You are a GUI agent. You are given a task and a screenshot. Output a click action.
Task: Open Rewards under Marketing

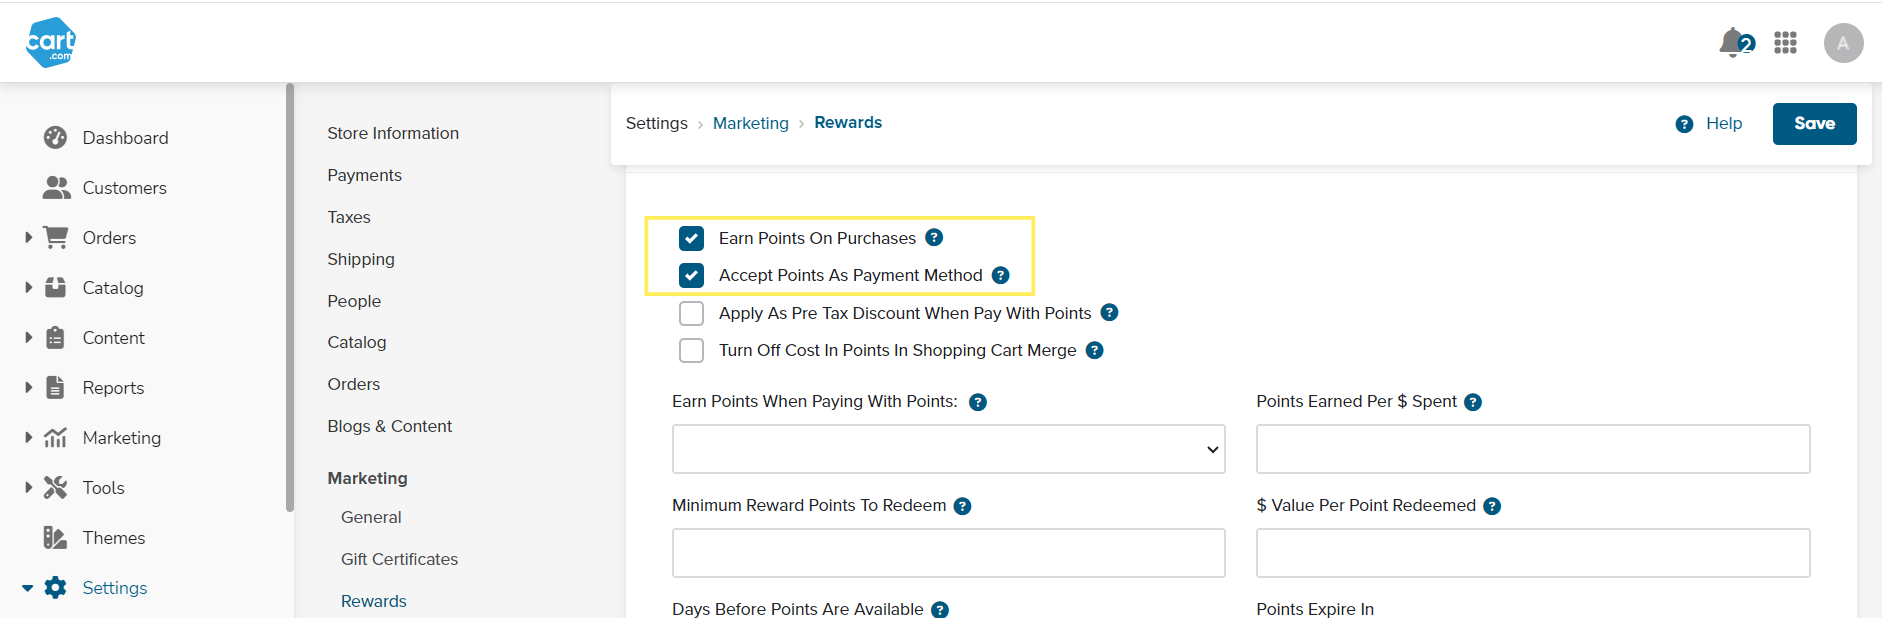[x=374, y=601]
